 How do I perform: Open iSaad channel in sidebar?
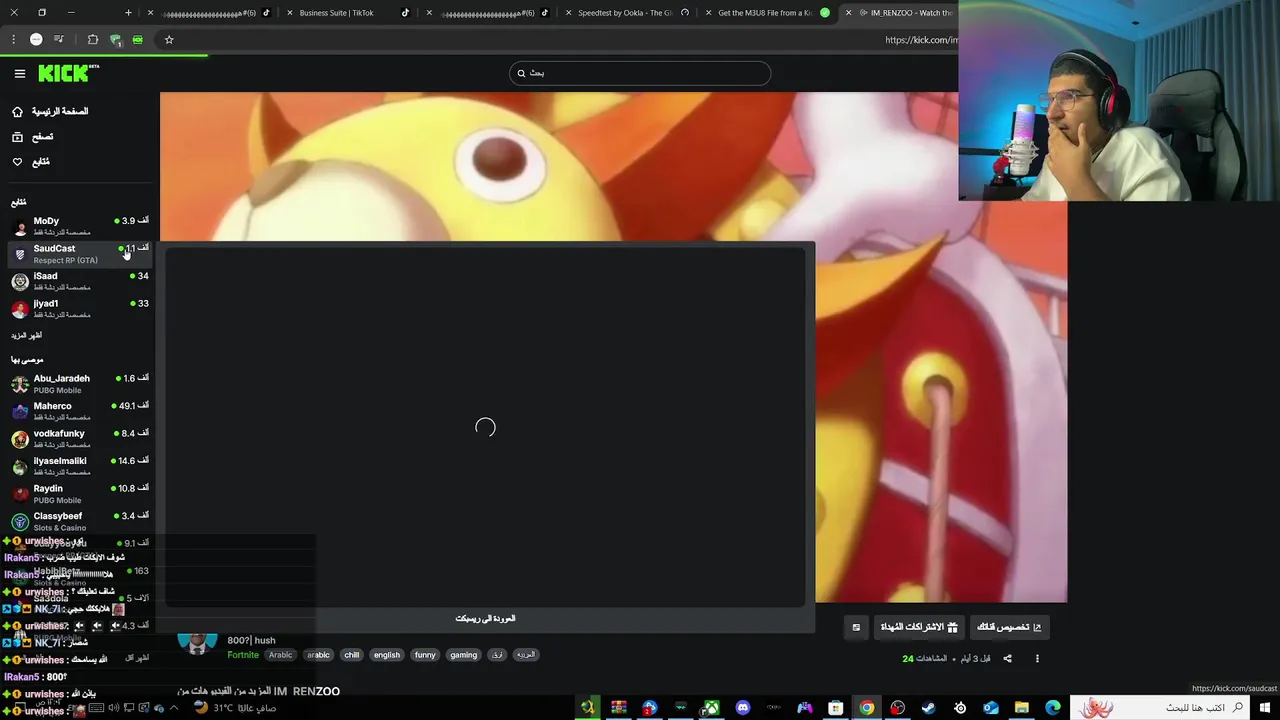point(80,281)
